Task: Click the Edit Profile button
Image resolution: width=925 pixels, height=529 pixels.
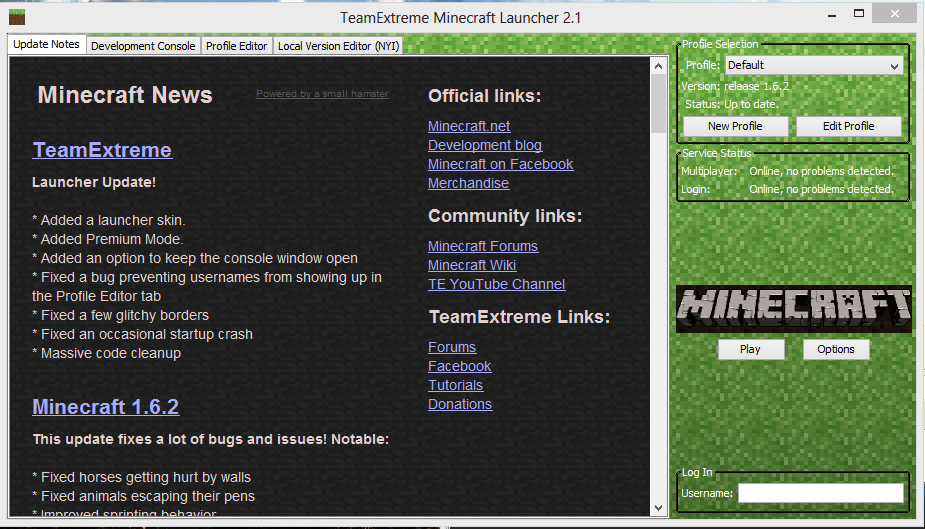Action: click(848, 126)
